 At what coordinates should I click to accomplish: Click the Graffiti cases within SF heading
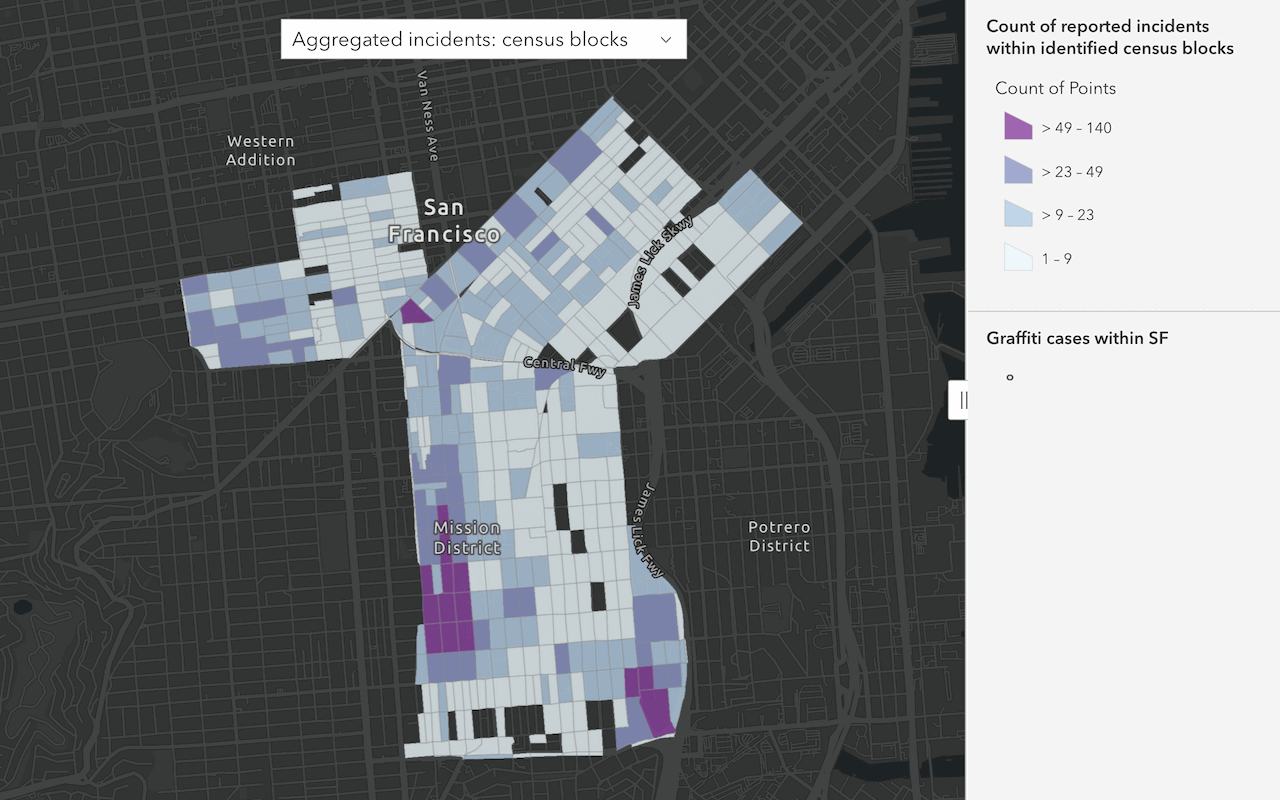[x=1077, y=338]
